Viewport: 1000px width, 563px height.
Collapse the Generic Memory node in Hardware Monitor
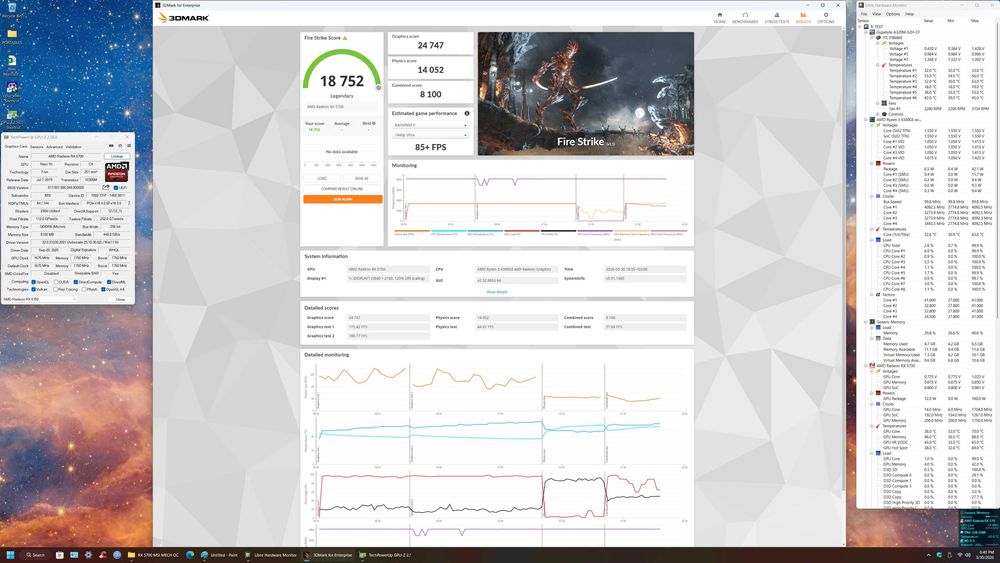pyautogui.click(x=866, y=322)
